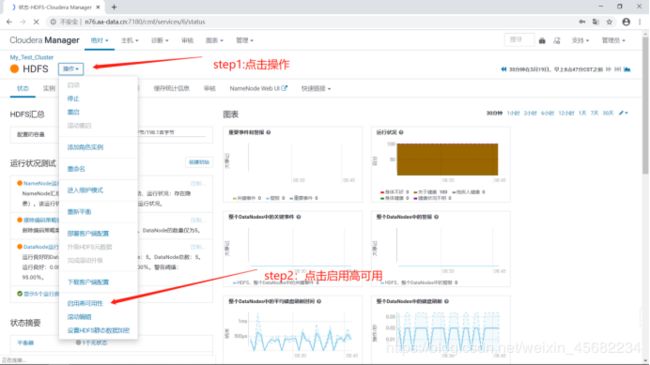The width and height of the screenshot is (650, 365).
Task: Switch to the 实例 tab
Action: click(49, 88)
